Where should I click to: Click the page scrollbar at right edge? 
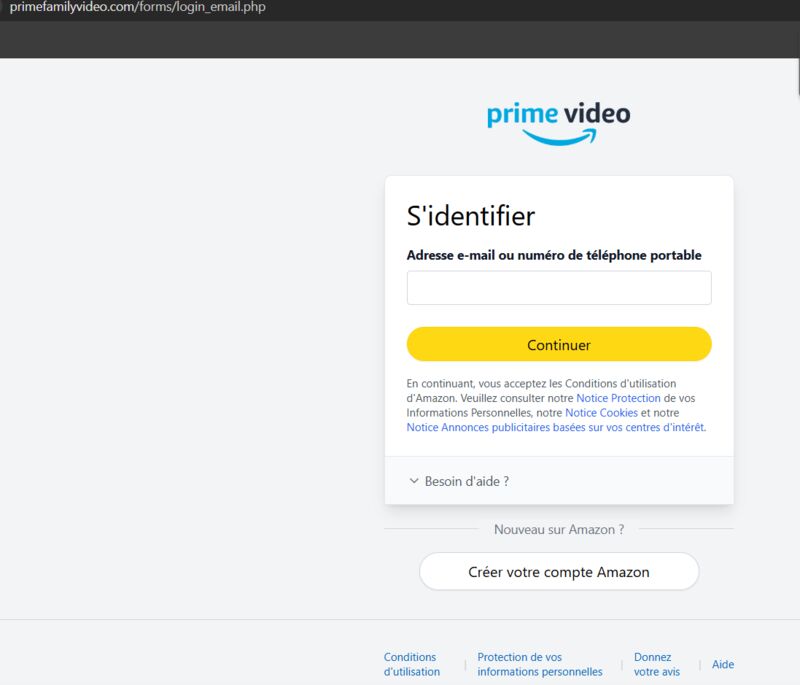point(798,77)
